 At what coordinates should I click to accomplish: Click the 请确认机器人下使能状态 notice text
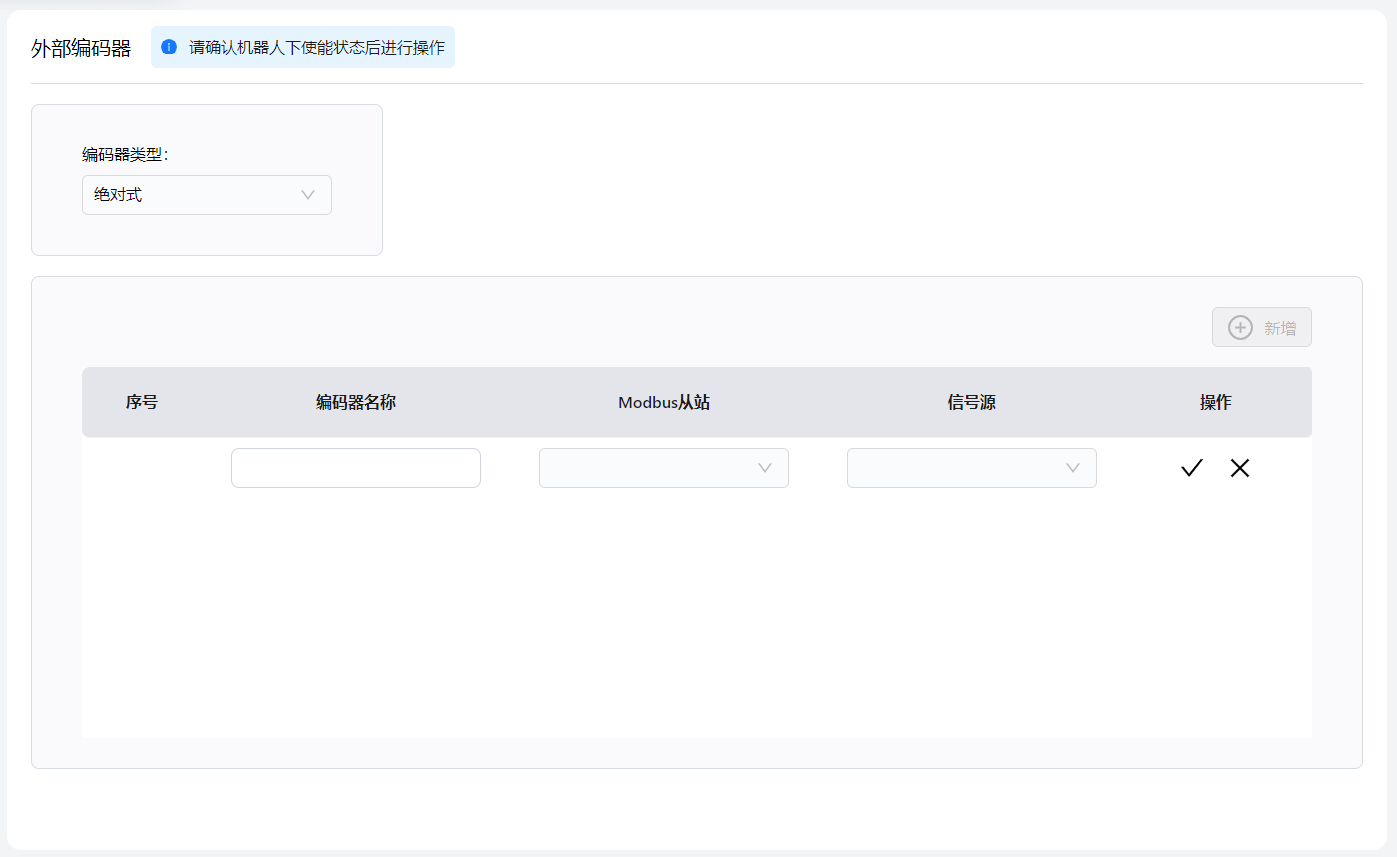317,47
